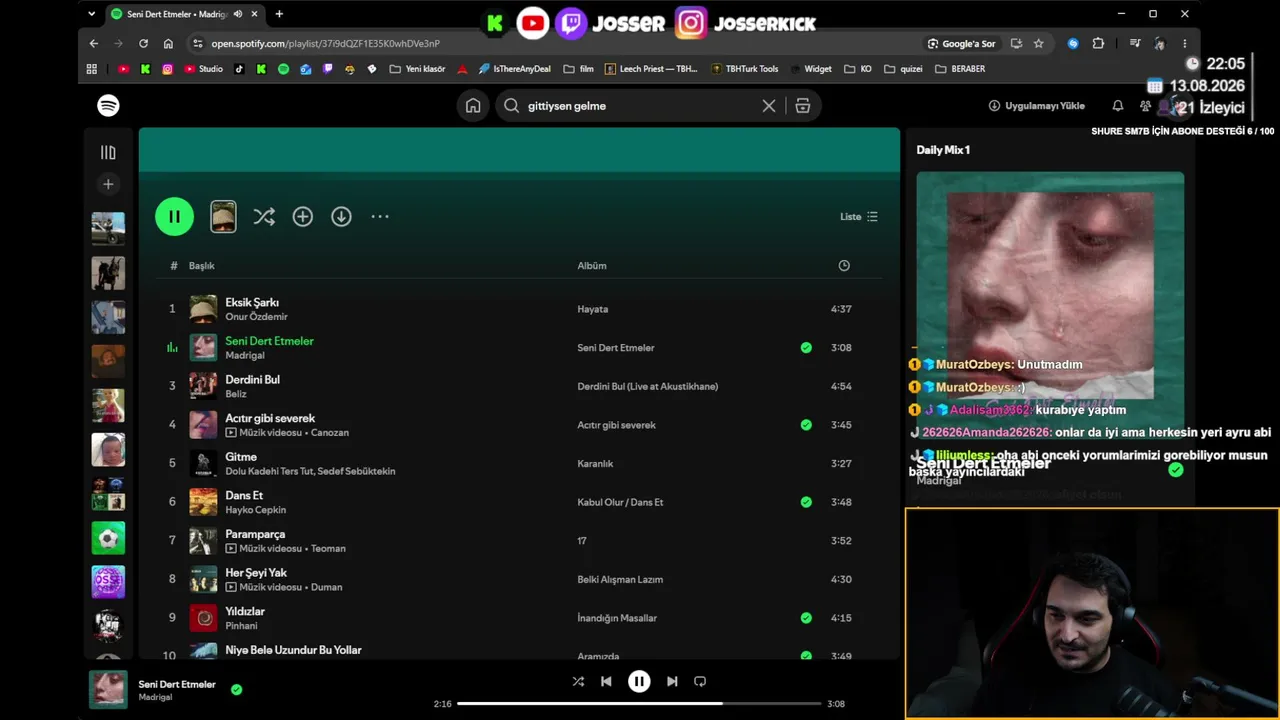Open the 'BERABER' bookmark folder
This screenshot has width=1280, height=720.
coord(960,69)
